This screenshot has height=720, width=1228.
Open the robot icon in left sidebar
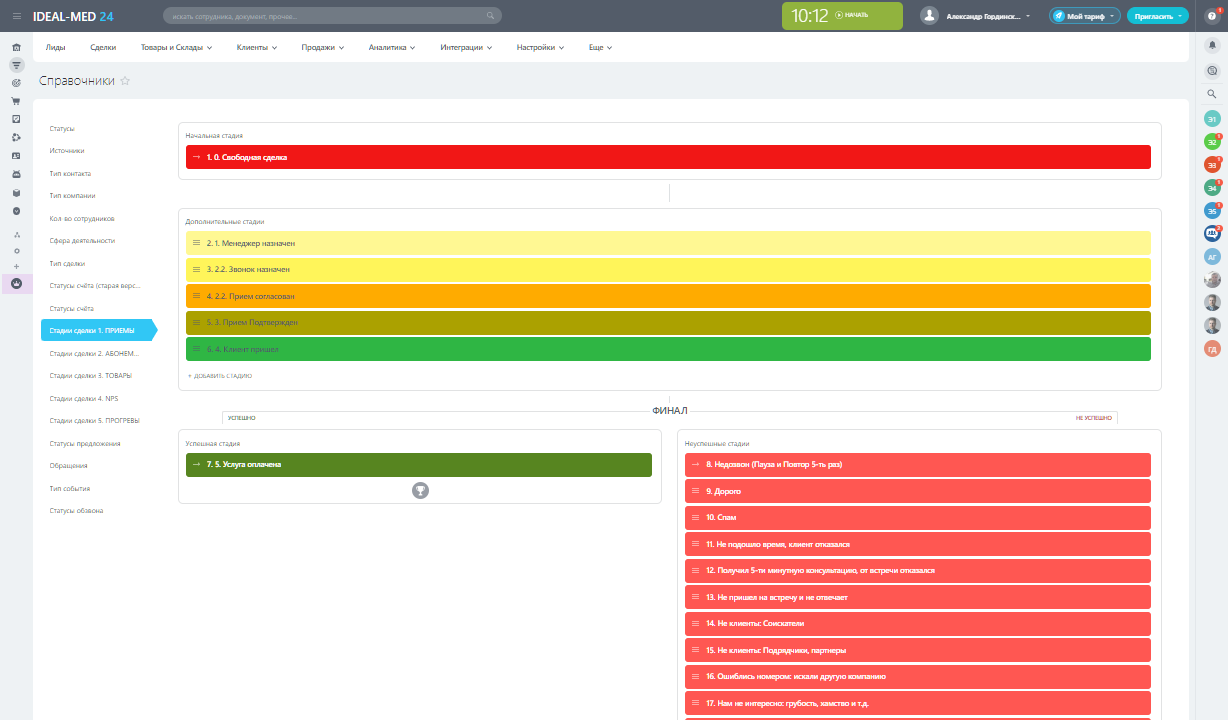(16, 174)
